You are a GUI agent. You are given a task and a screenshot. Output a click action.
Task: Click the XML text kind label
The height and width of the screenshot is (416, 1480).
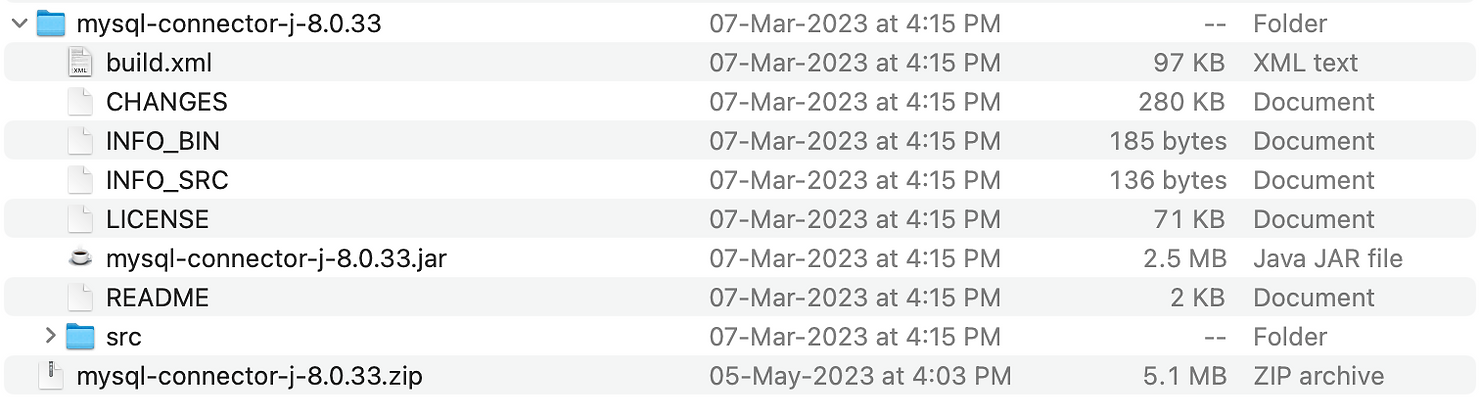(1305, 63)
